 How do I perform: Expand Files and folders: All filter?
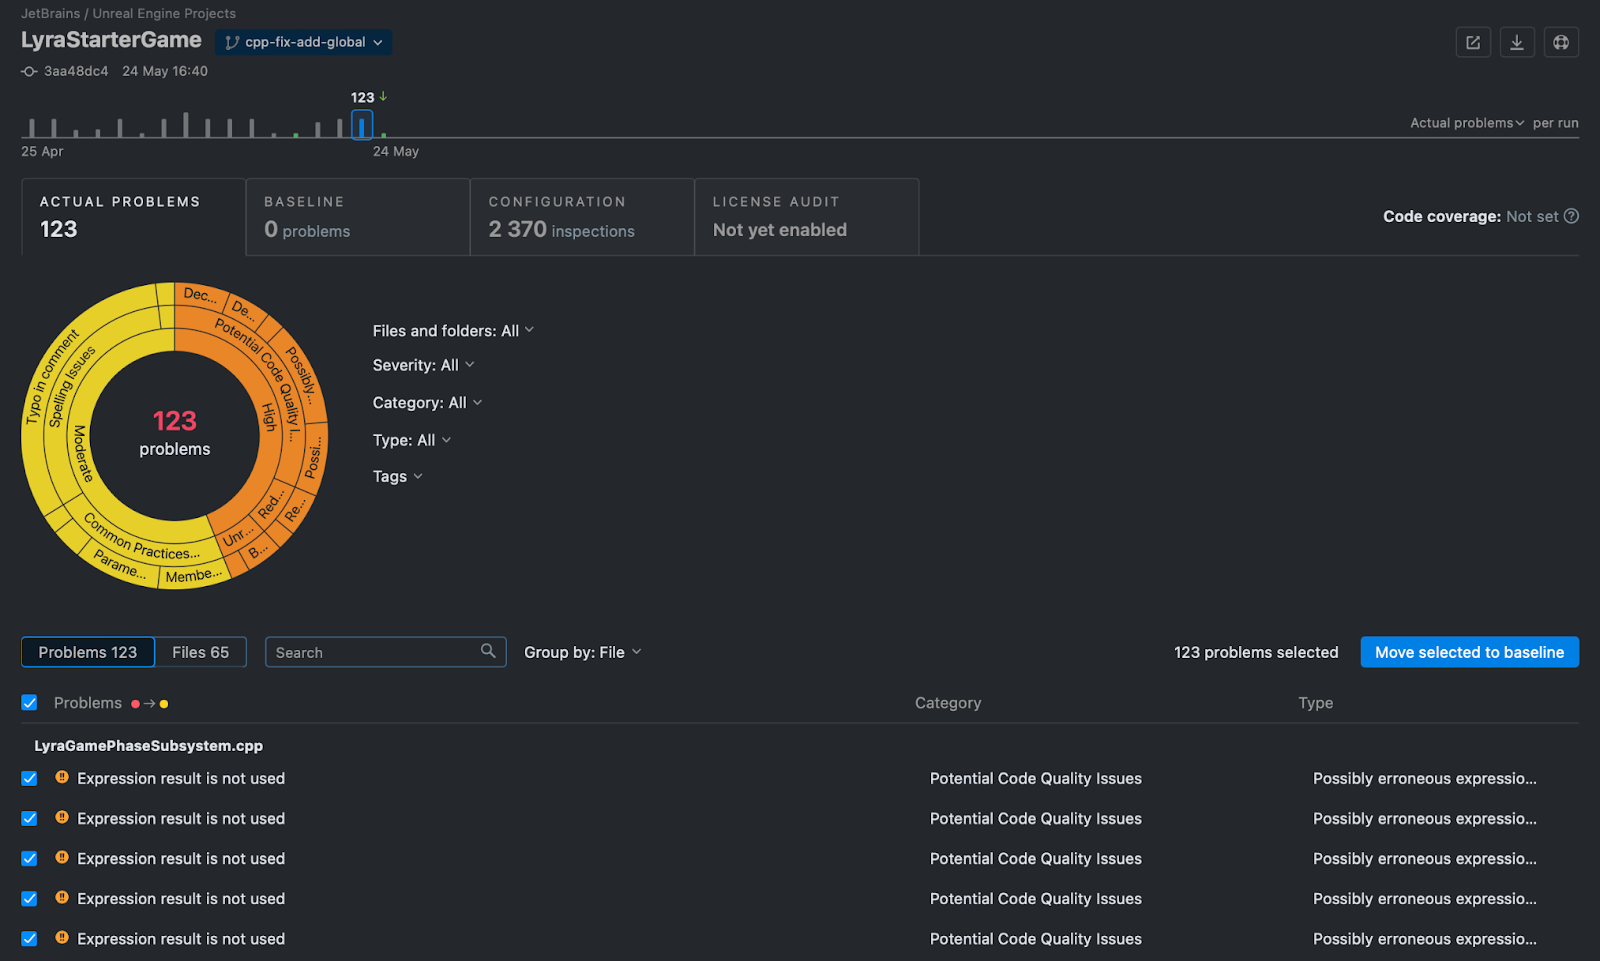tap(453, 331)
